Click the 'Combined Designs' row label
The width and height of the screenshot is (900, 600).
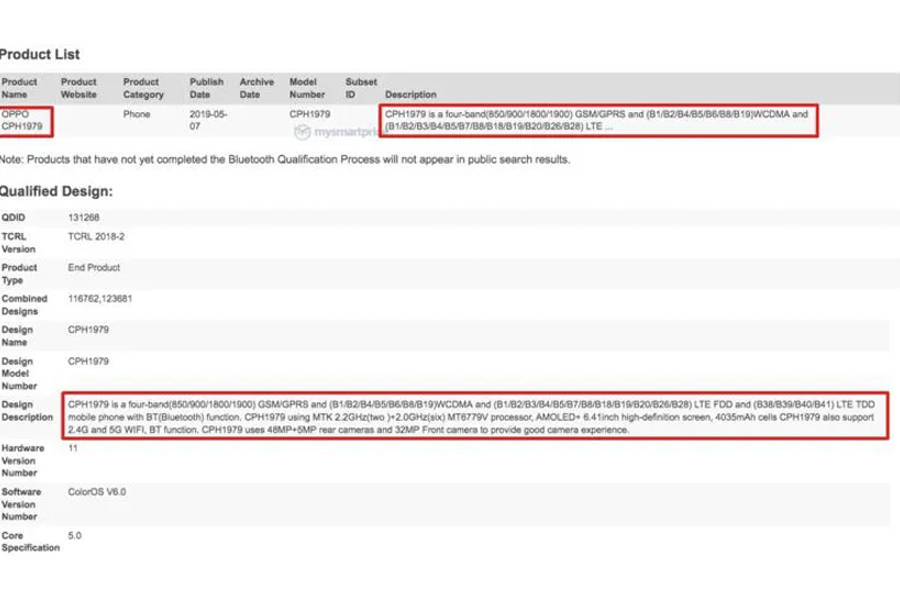point(24,305)
